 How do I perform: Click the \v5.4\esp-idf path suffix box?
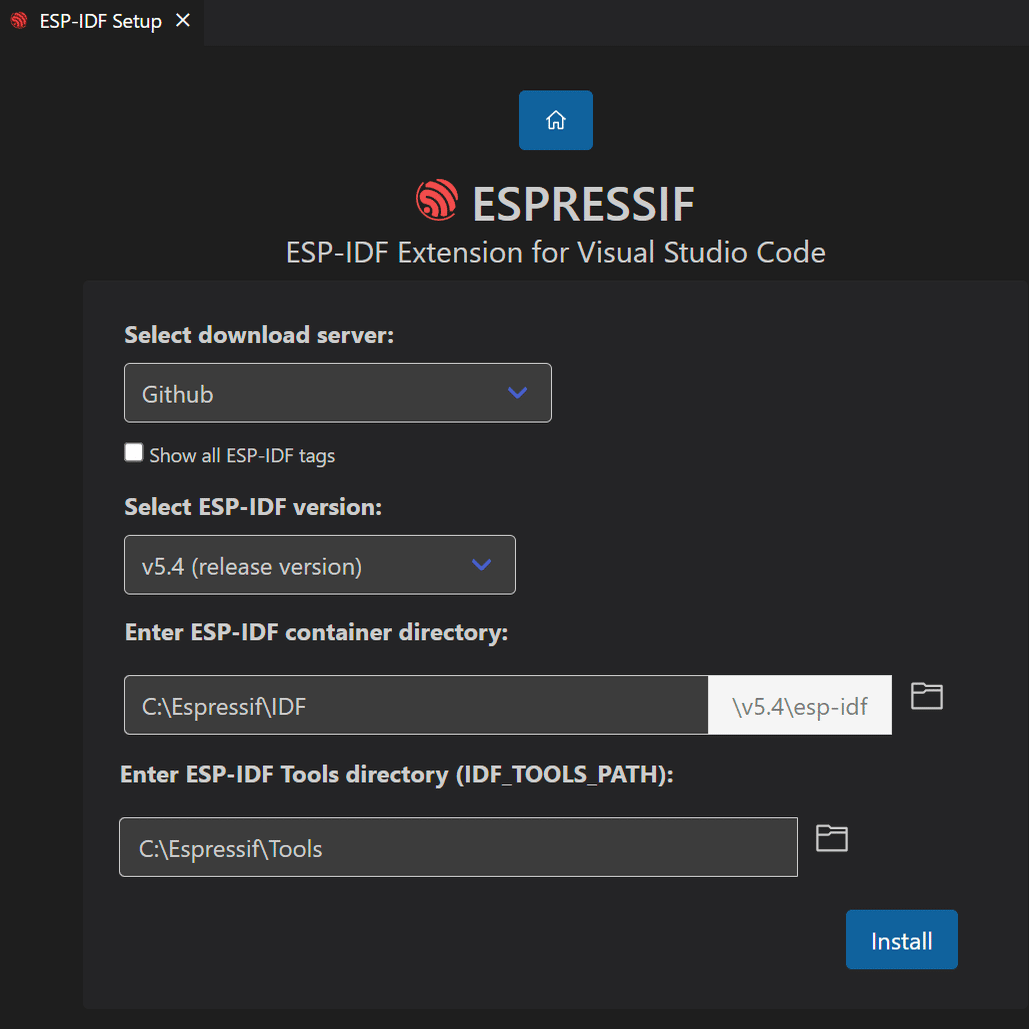point(800,706)
